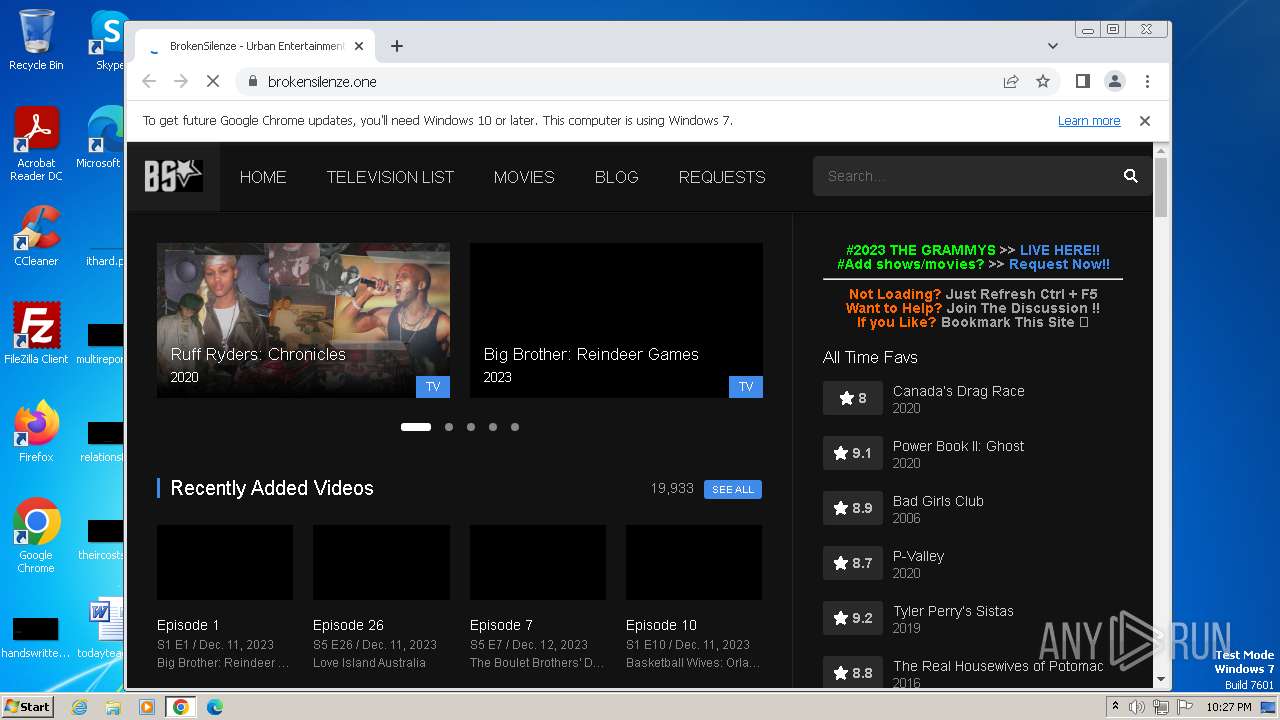
Task: Open Chrome side panel
Action: click(x=1082, y=81)
